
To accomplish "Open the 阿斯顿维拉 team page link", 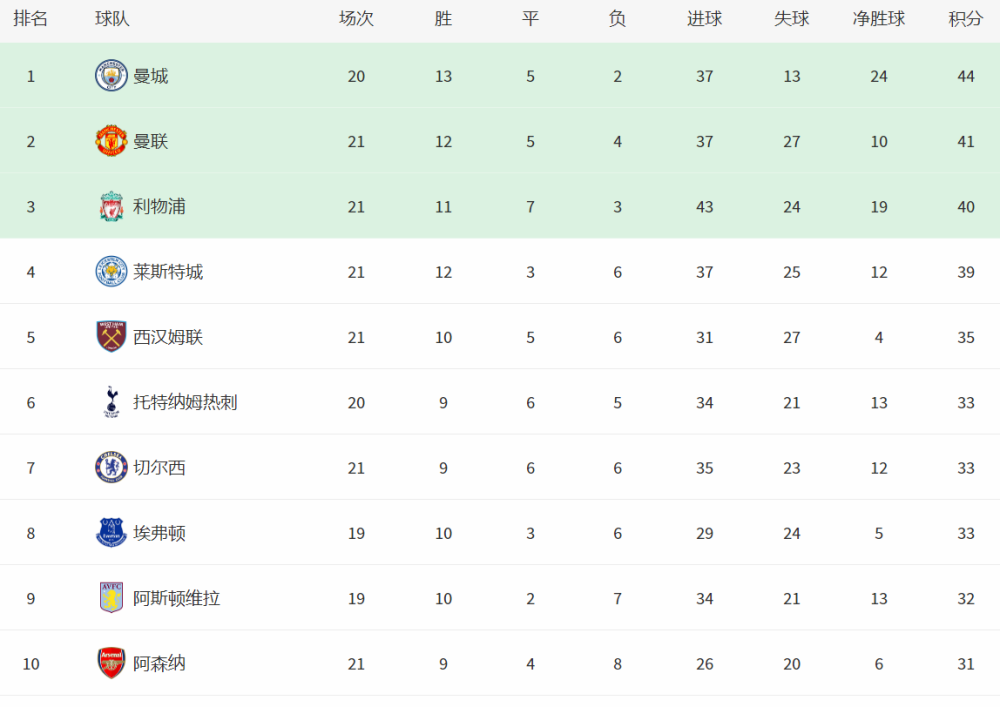I will click(177, 598).
